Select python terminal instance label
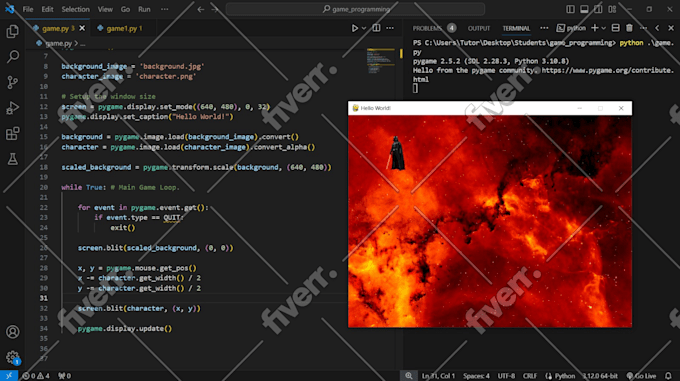The width and height of the screenshot is (680, 381). pyautogui.click(x=571, y=28)
